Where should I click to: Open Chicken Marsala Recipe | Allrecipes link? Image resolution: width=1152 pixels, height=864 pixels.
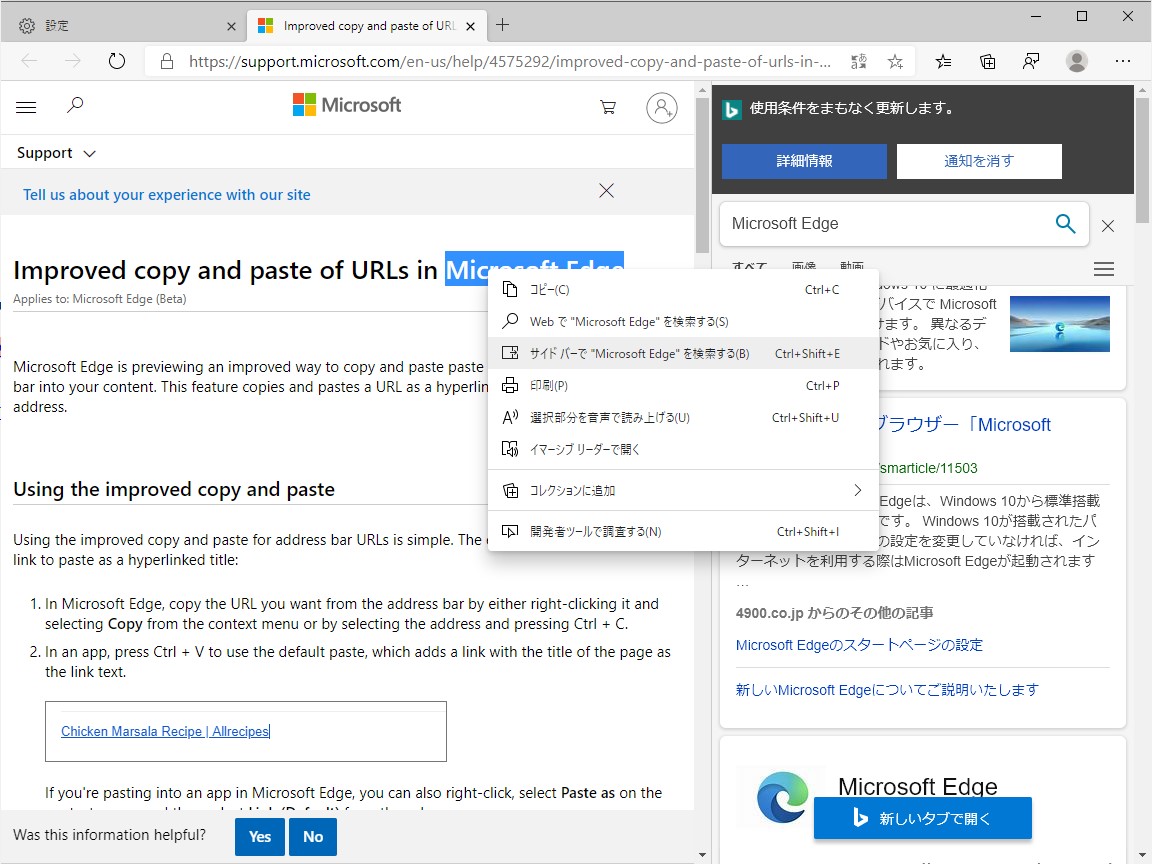coord(165,731)
